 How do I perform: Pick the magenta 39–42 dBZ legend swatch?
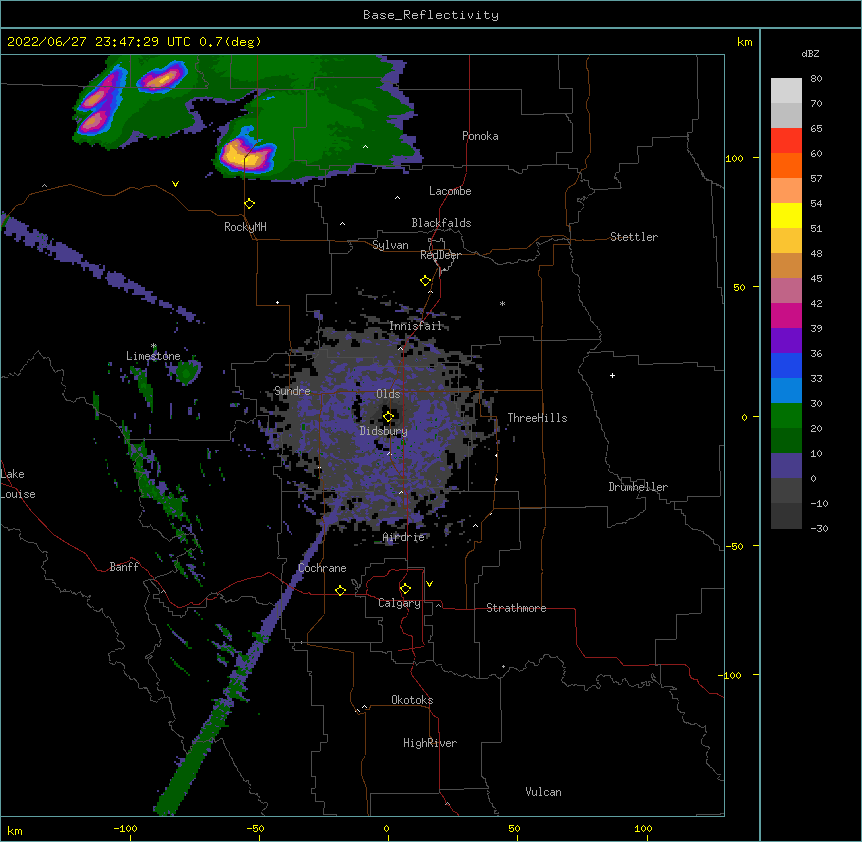786,315
